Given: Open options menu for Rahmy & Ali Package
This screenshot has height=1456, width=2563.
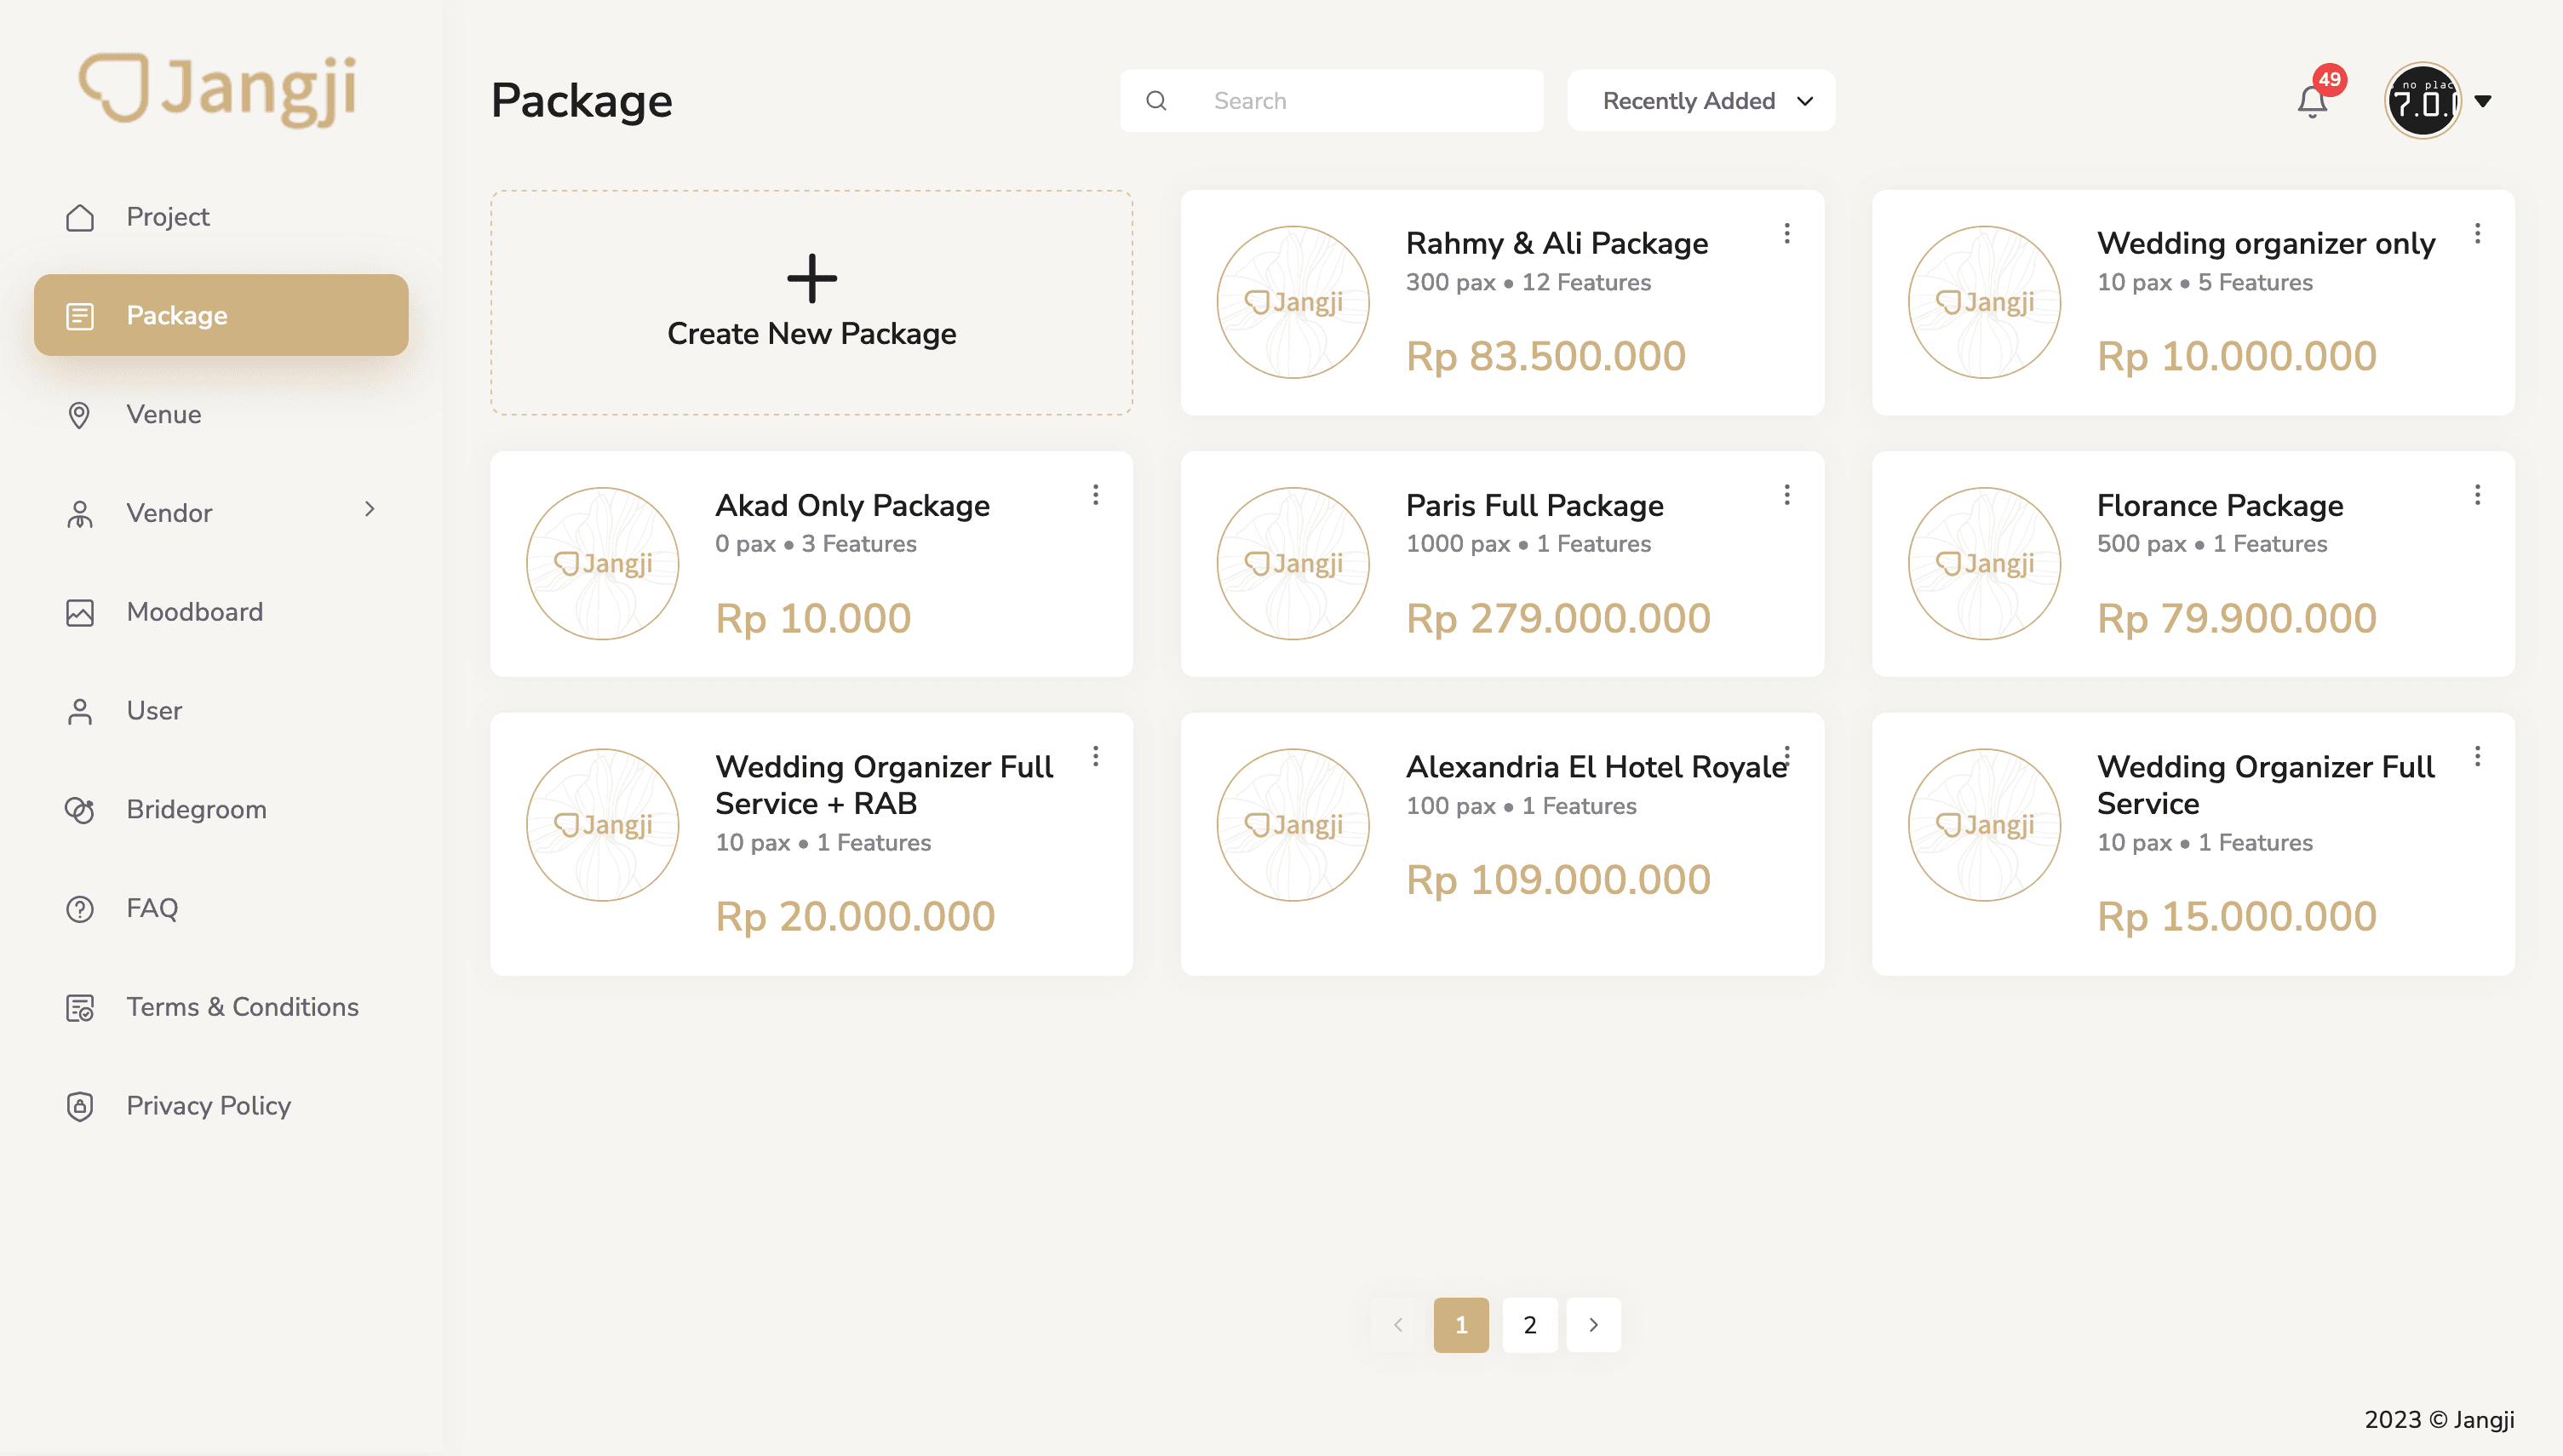Looking at the screenshot, I should tap(1787, 234).
